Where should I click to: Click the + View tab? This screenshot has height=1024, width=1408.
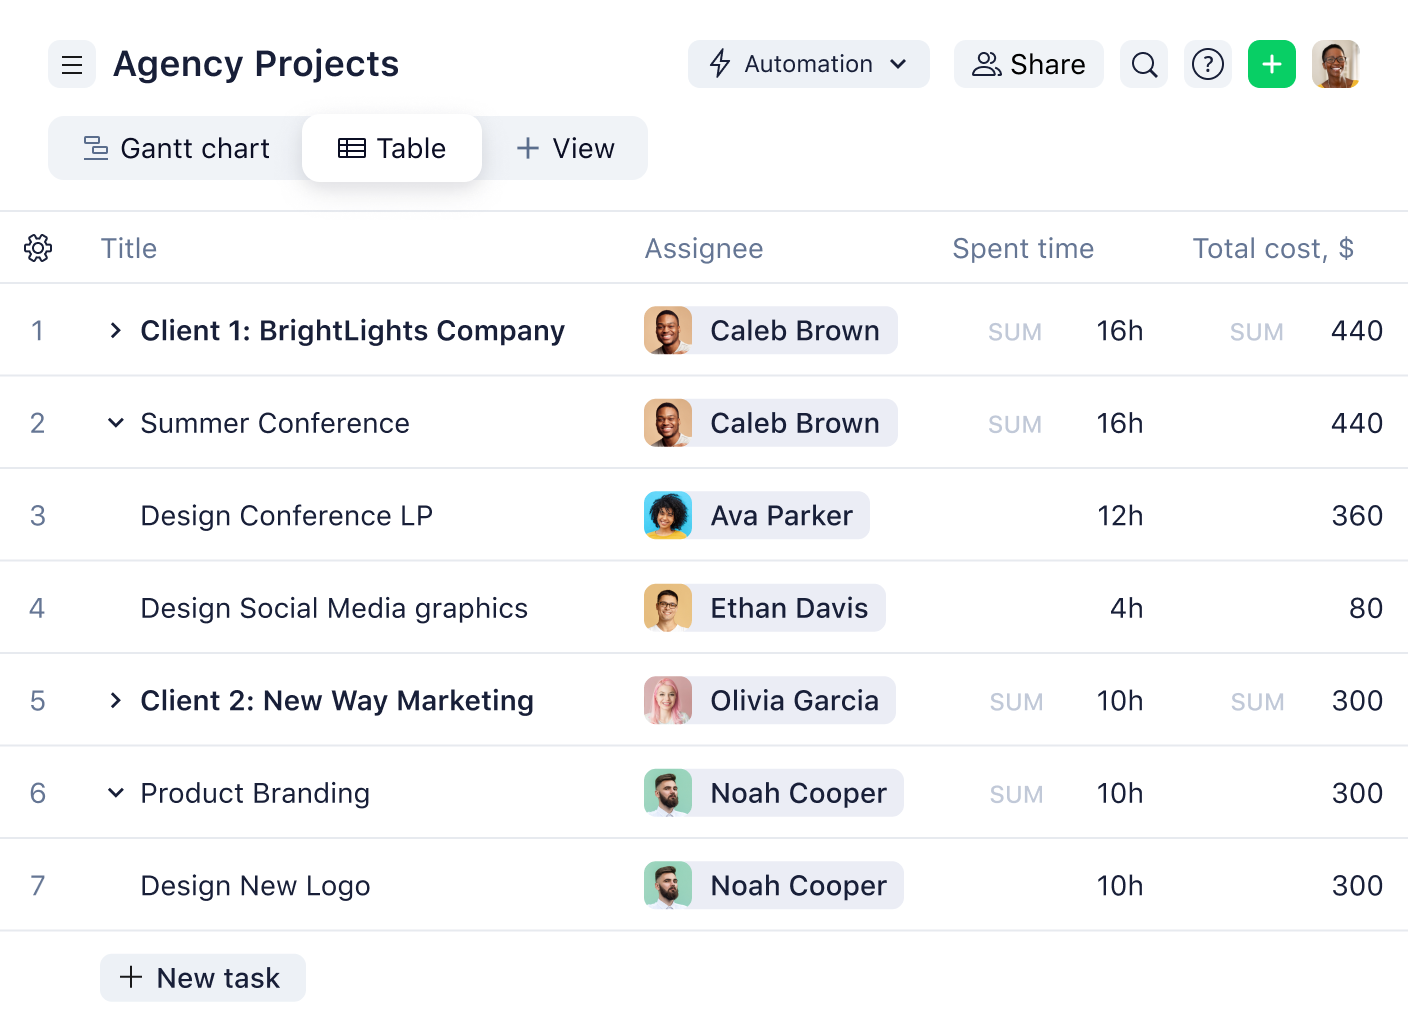click(x=566, y=147)
